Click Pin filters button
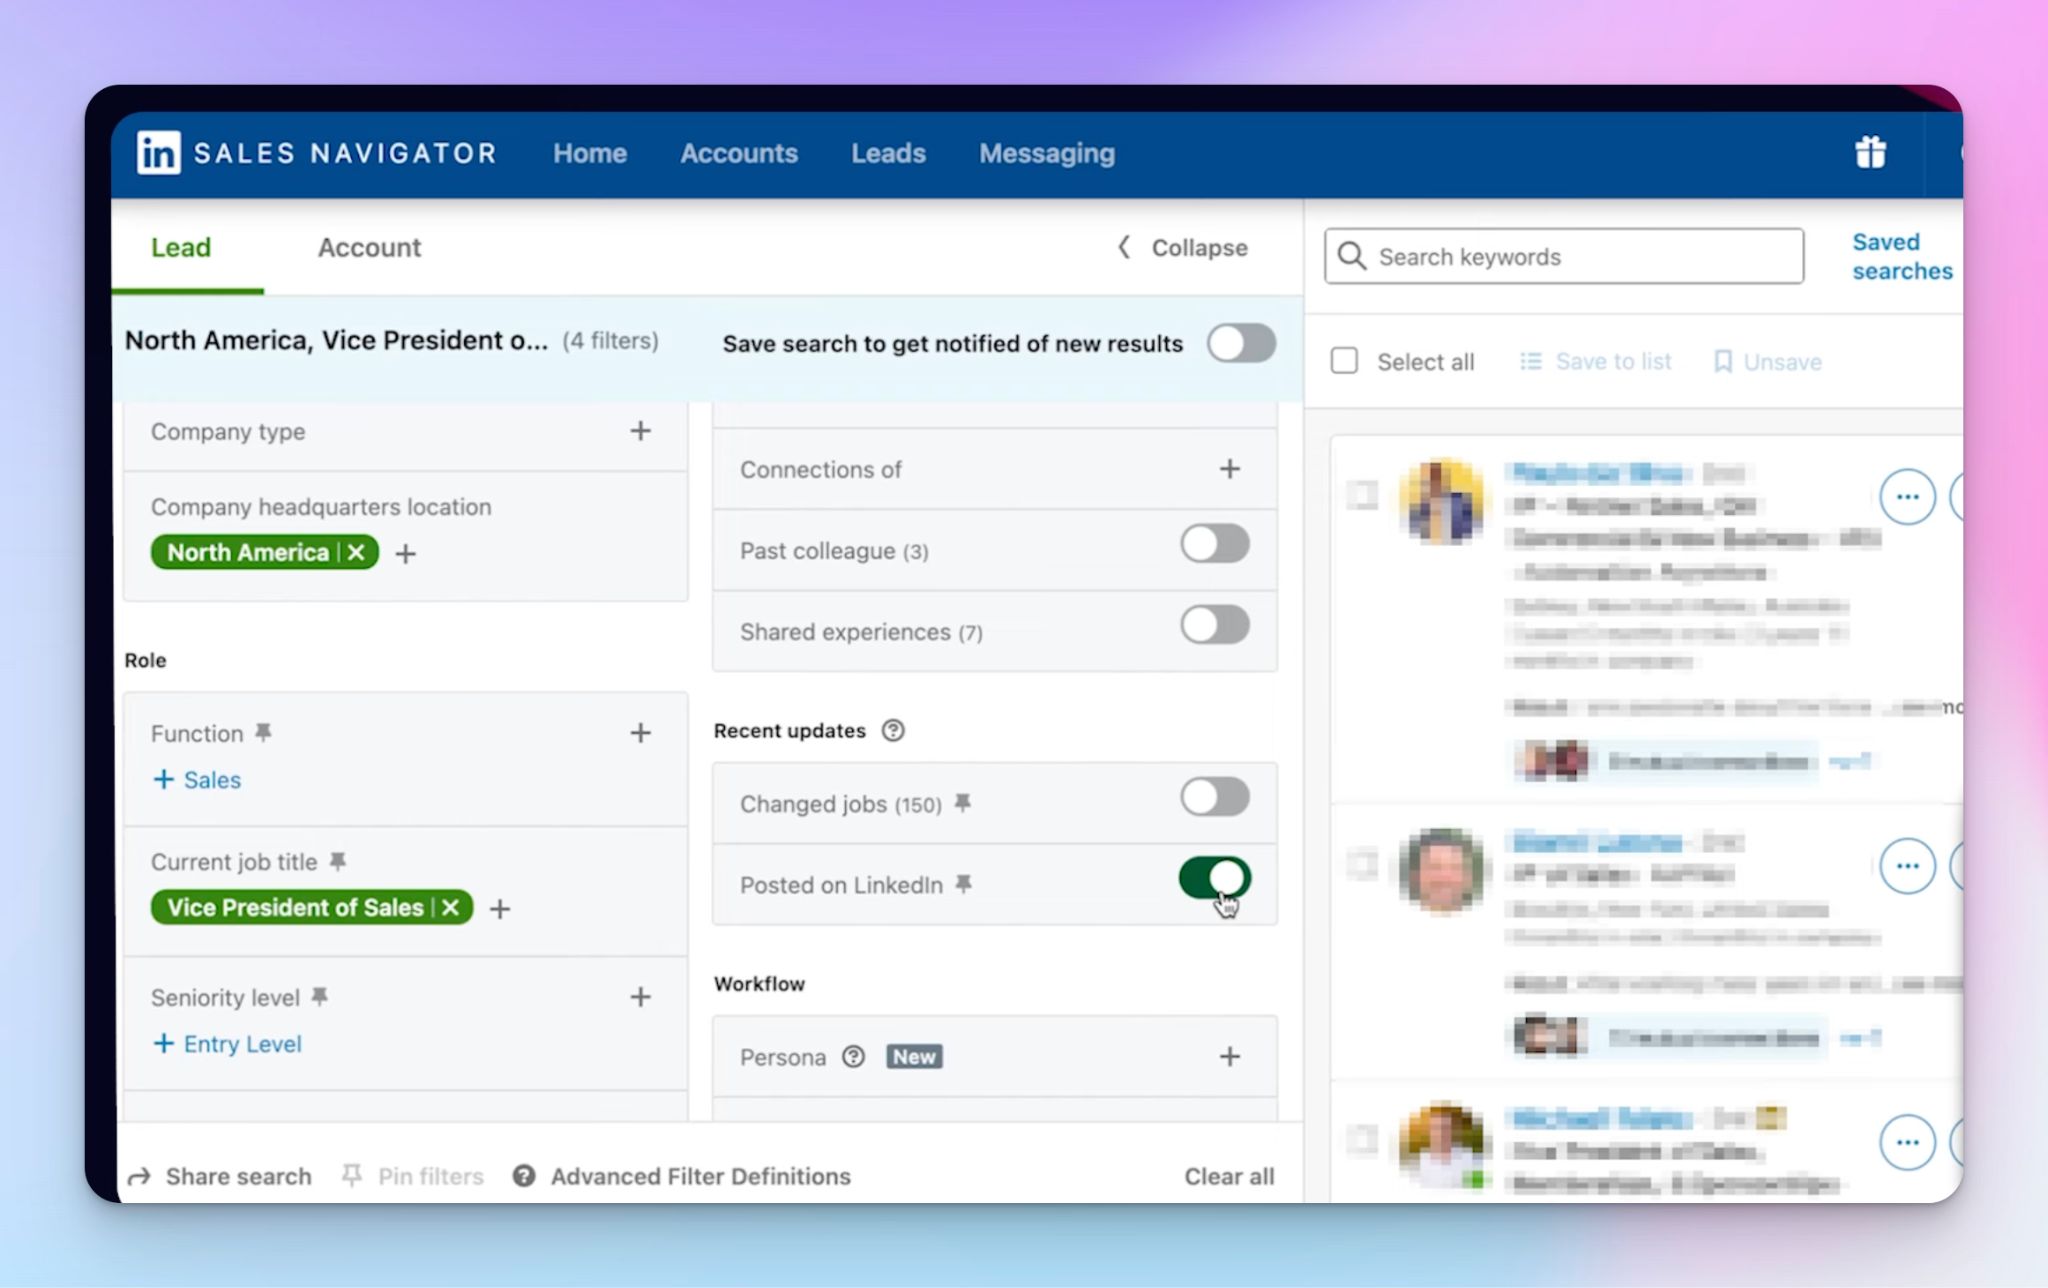The width and height of the screenshot is (2048, 1288). [412, 1176]
